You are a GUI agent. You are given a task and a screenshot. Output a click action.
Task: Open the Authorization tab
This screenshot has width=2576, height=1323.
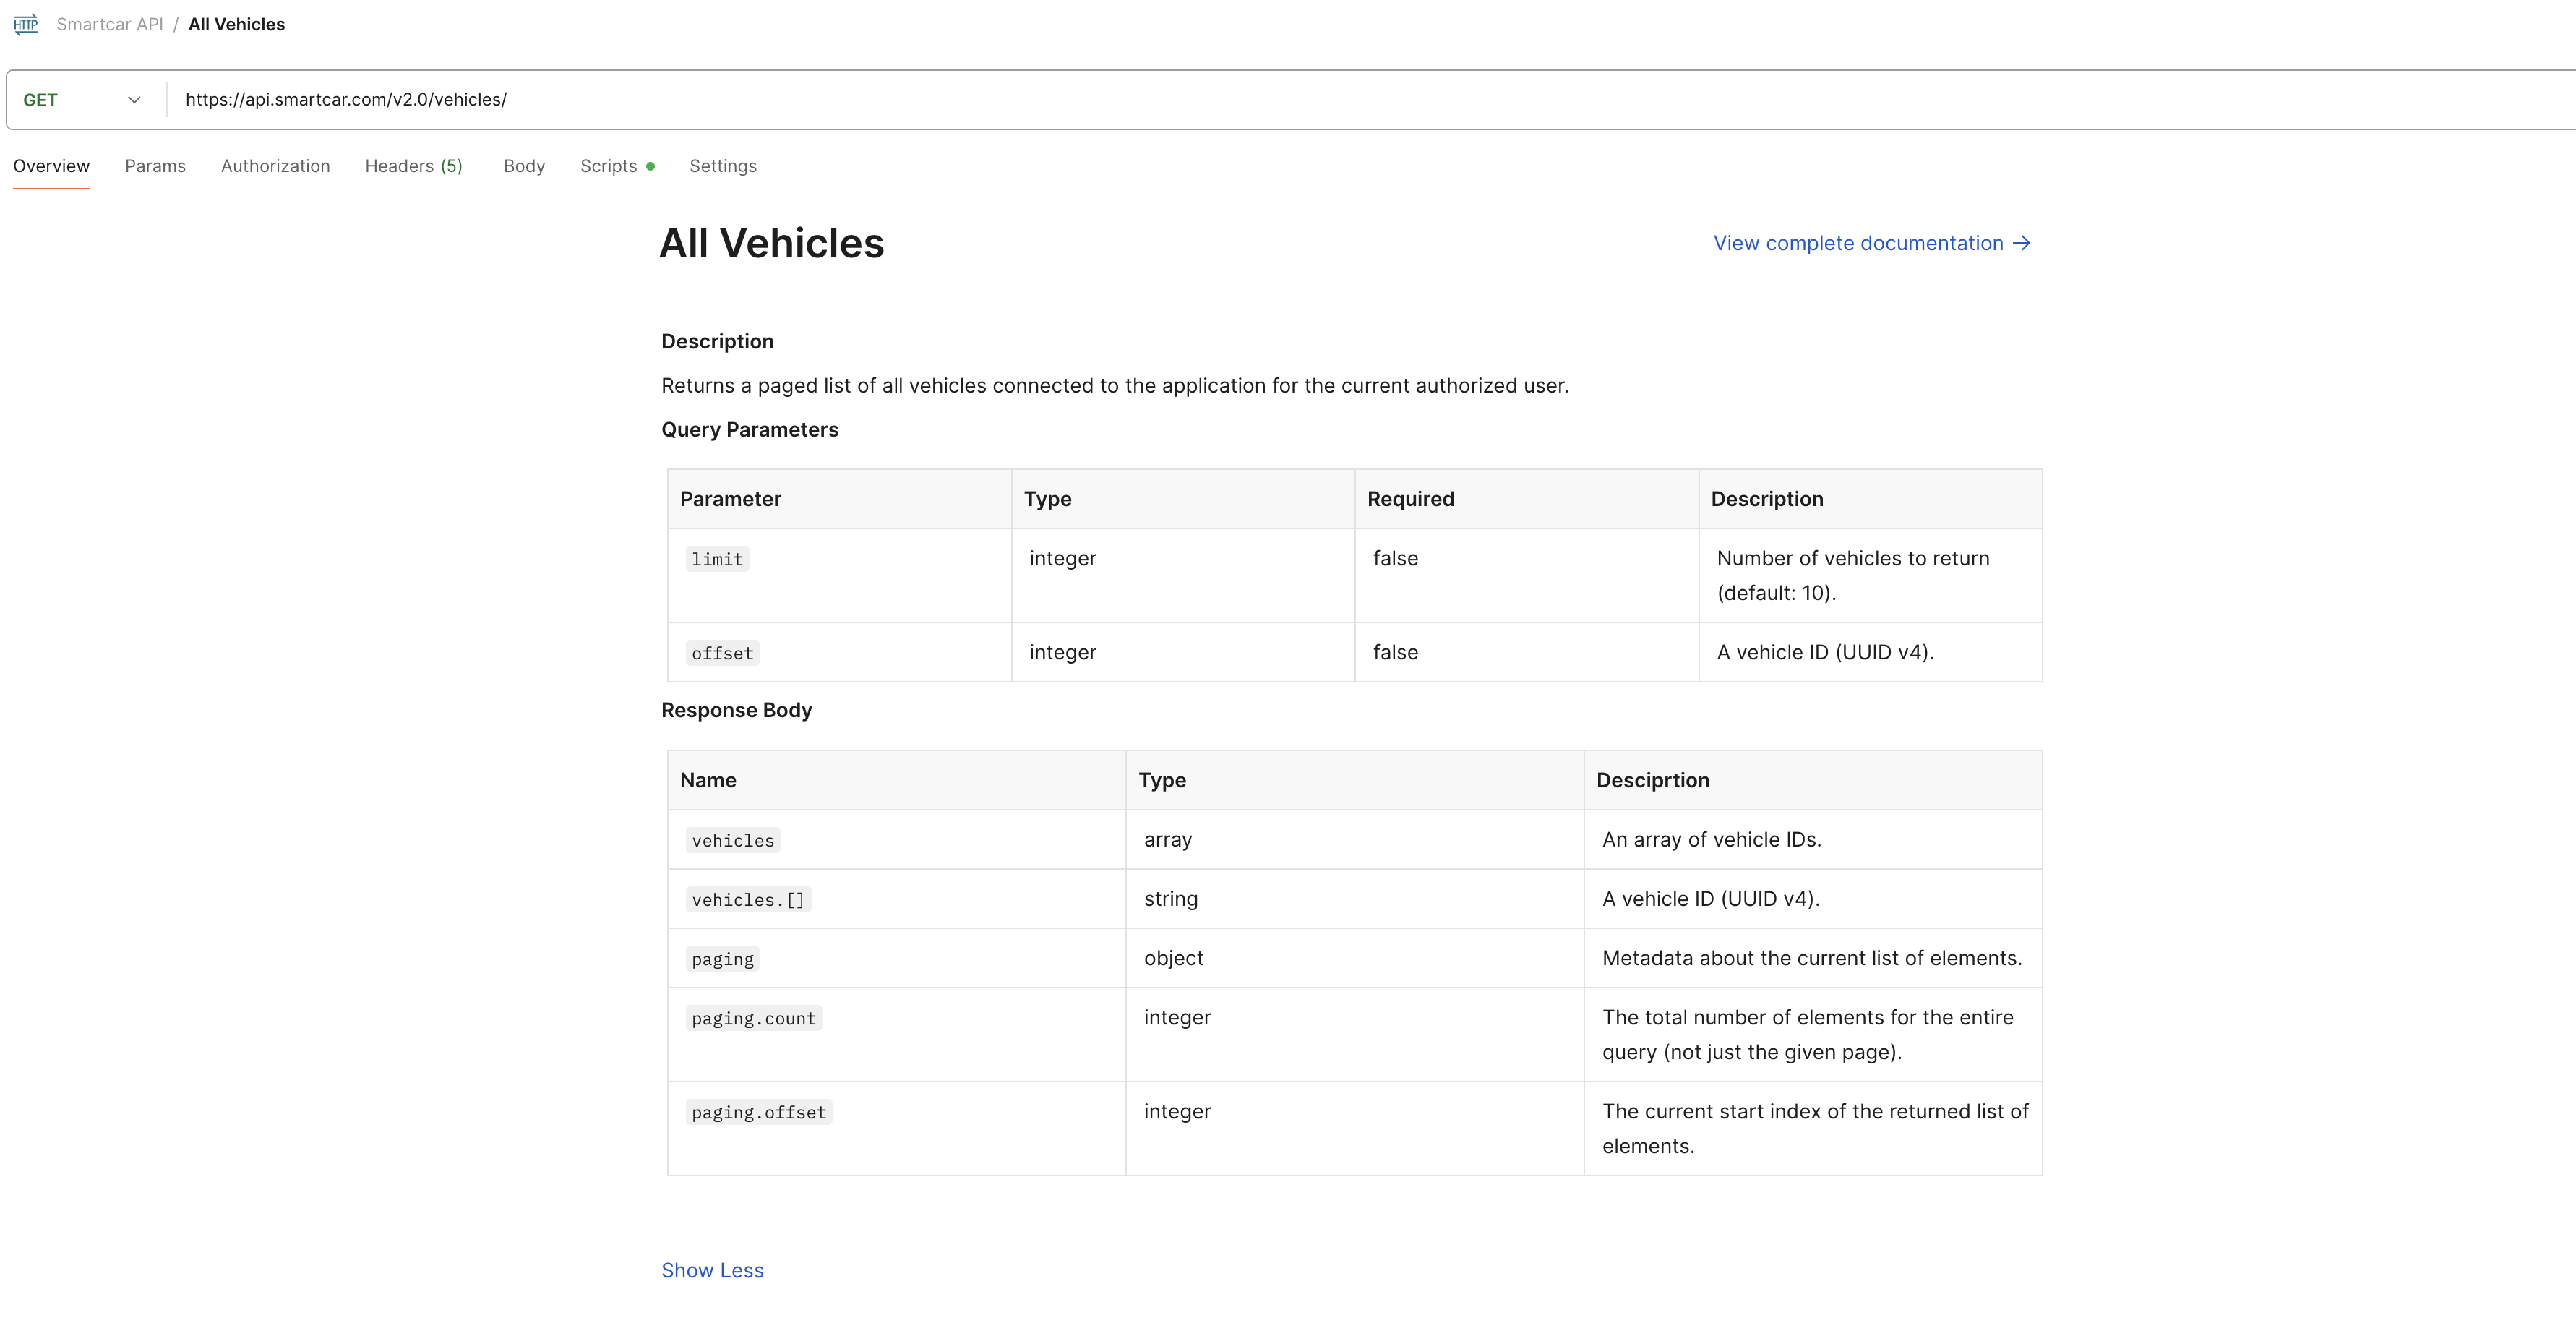275,166
